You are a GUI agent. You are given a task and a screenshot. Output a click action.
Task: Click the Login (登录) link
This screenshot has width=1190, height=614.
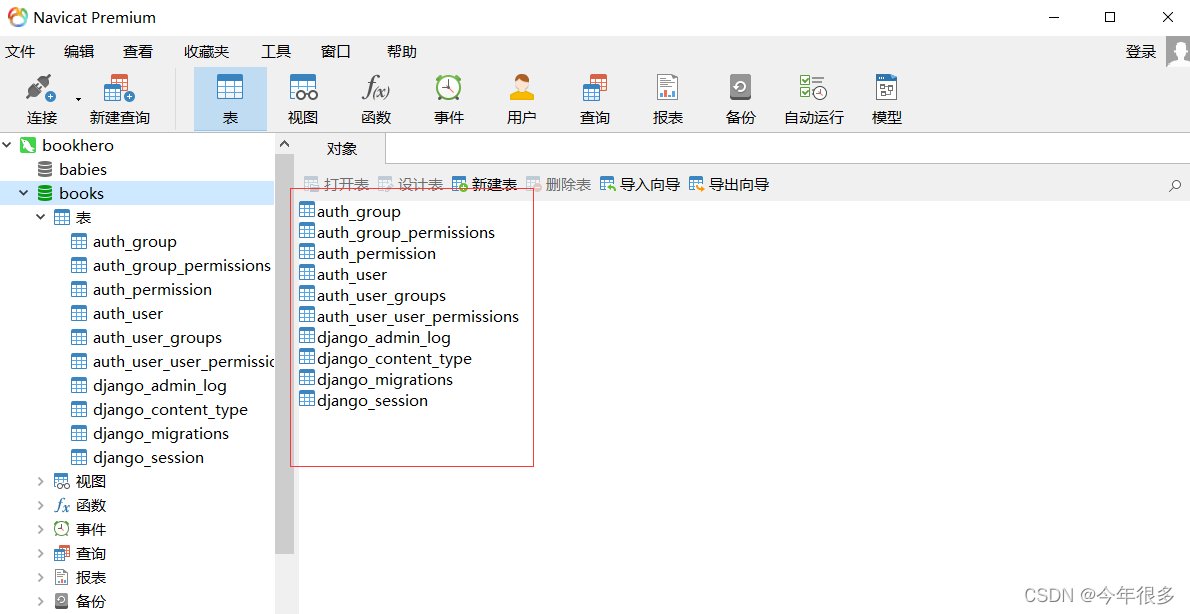click(1141, 52)
